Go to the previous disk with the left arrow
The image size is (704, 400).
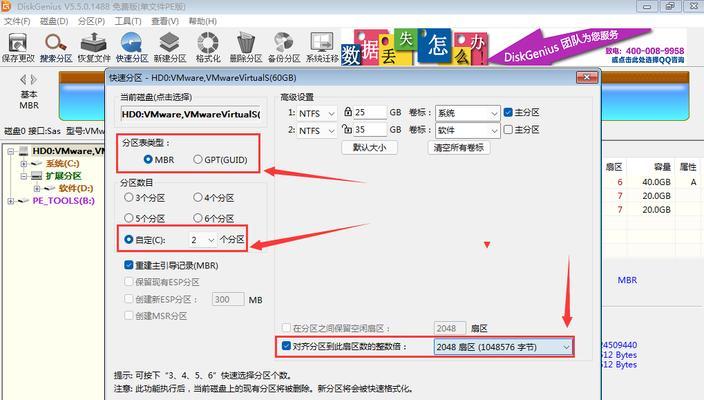(23, 80)
